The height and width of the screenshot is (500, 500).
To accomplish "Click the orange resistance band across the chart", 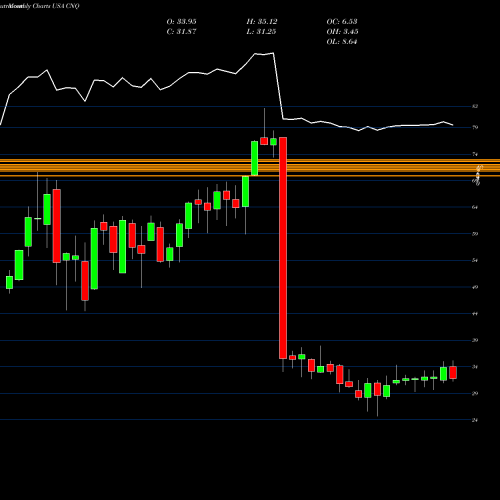I will coord(250,168).
